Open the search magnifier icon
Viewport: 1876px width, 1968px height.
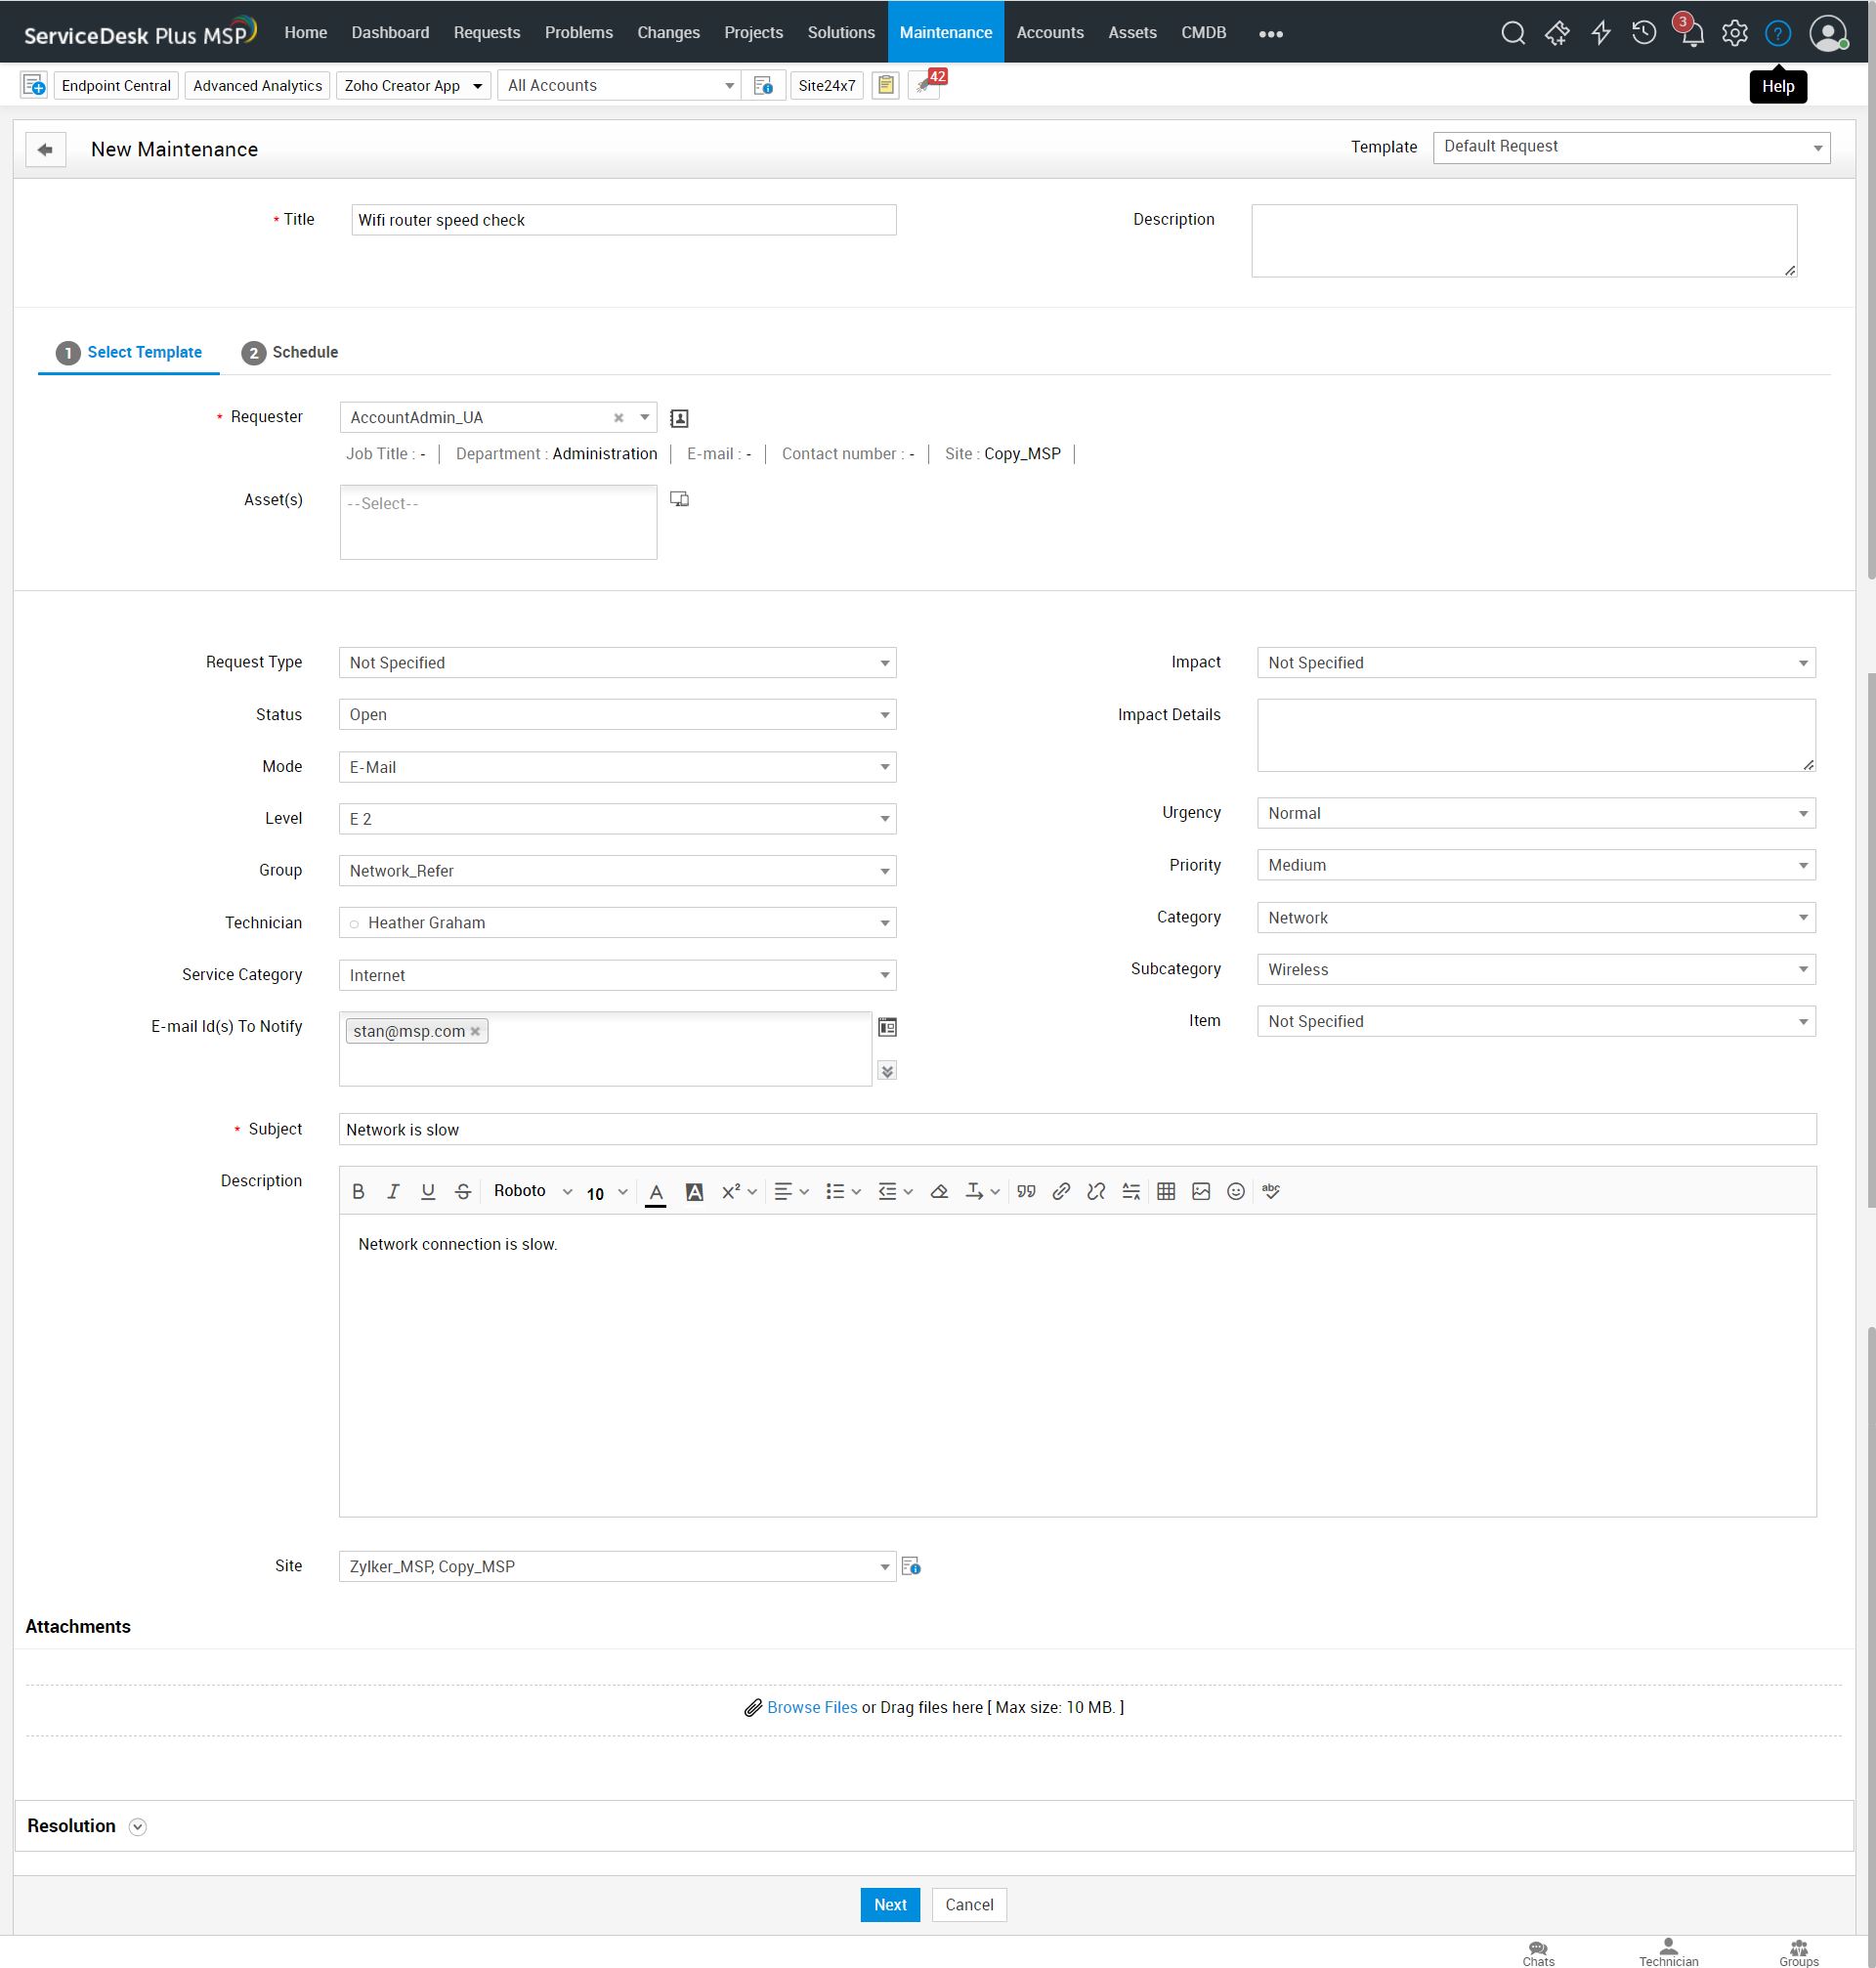pyautogui.click(x=1513, y=34)
